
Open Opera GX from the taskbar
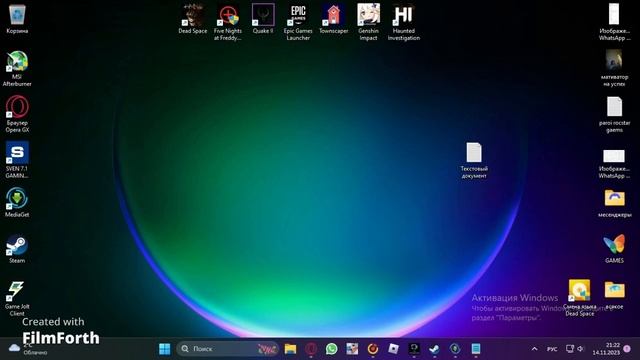click(311, 349)
